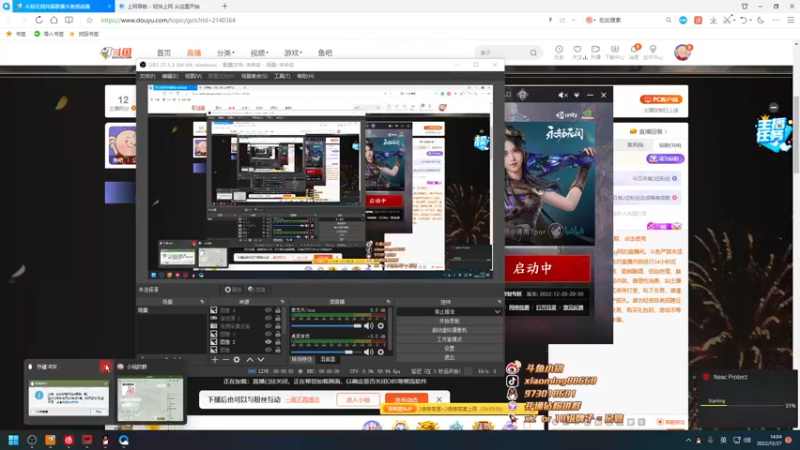Pop out the 混音器 dock panel icon

pyautogui.click(x=388, y=302)
